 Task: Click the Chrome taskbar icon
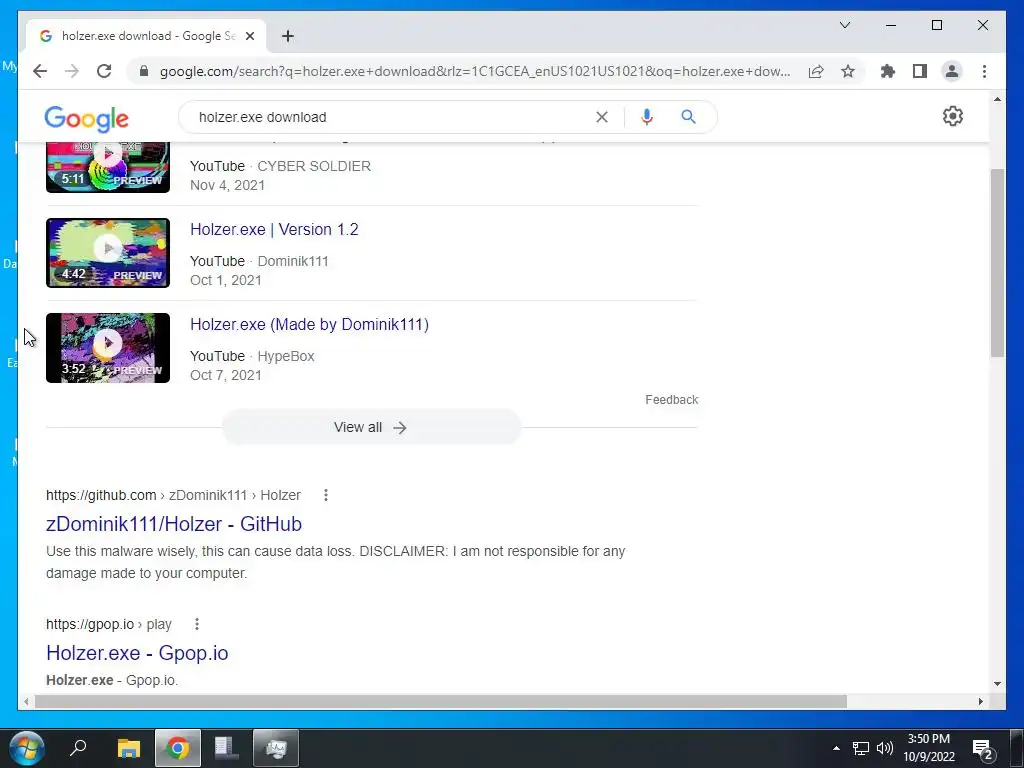coord(178,748)
